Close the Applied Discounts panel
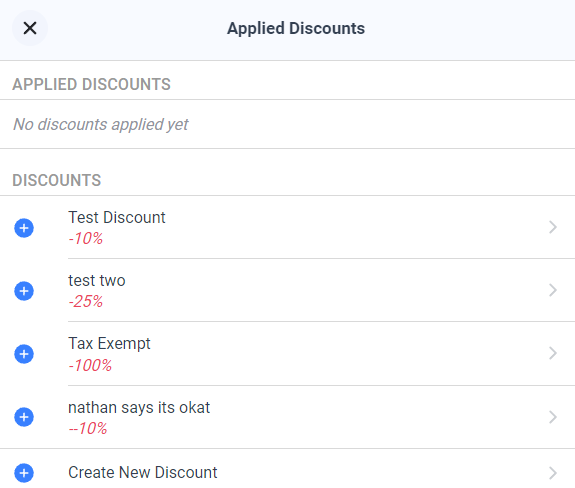This screenshot has width=575, height=488. [30, 28]
